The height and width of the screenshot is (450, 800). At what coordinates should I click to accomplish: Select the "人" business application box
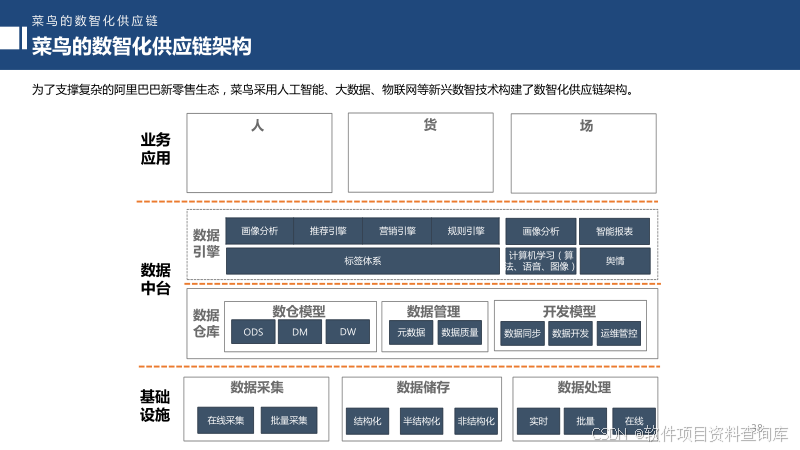pyautogui.click(x=259, y=153)
